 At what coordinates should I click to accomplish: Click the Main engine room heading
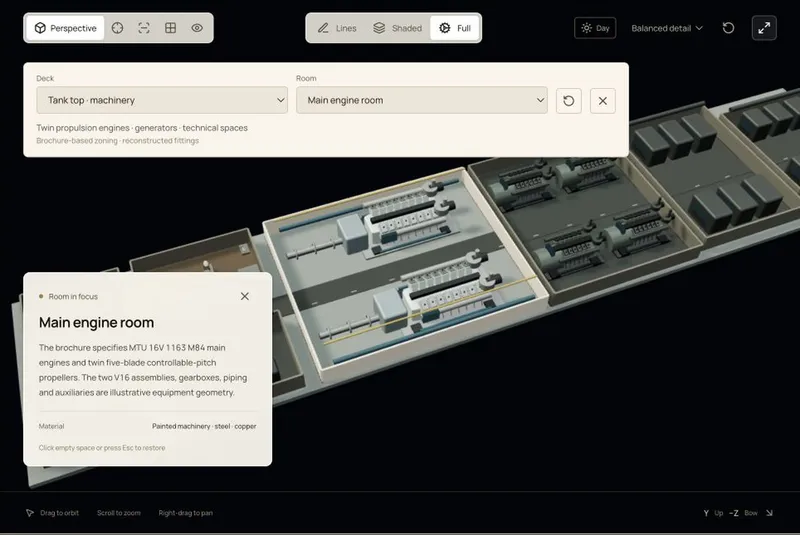96,322
